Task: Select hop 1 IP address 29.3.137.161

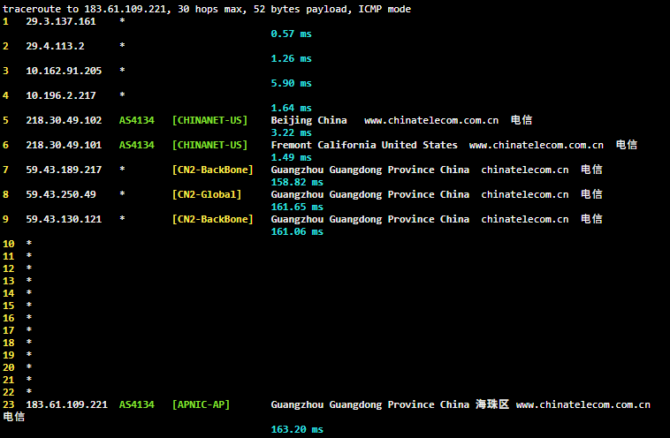Action: pos(61,21)
